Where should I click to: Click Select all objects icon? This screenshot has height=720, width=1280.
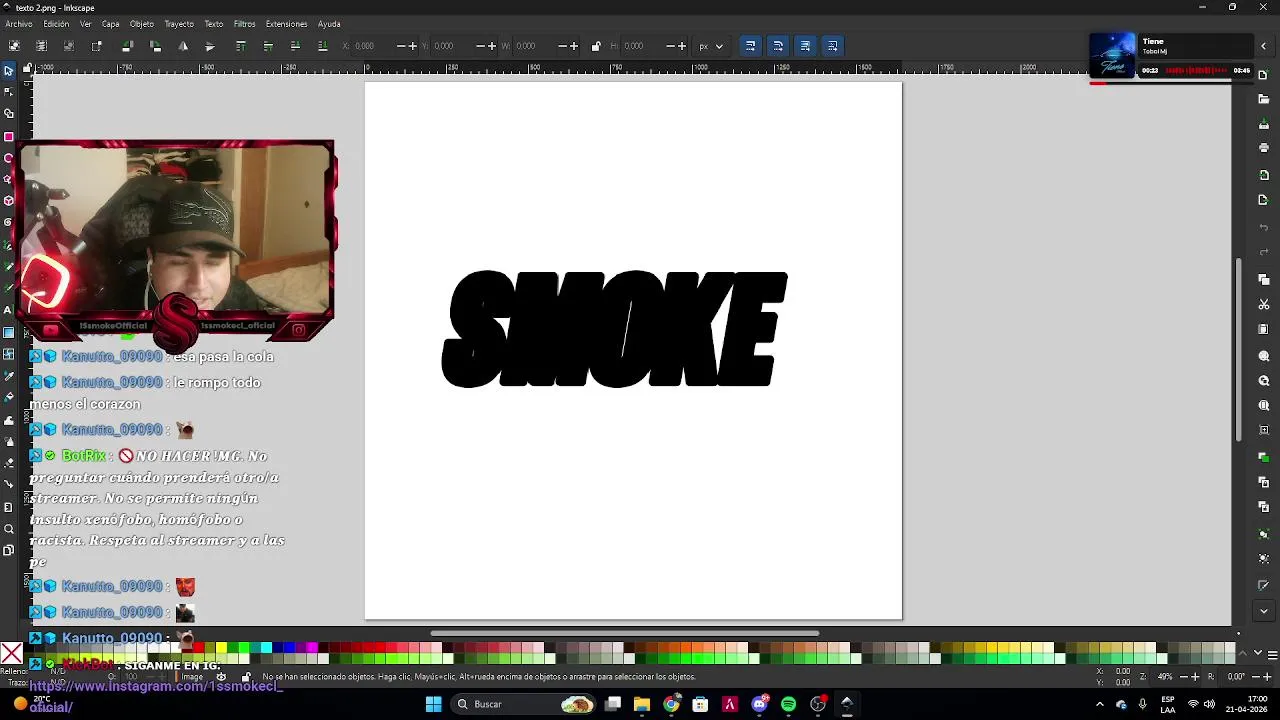[x=14, y=46]
